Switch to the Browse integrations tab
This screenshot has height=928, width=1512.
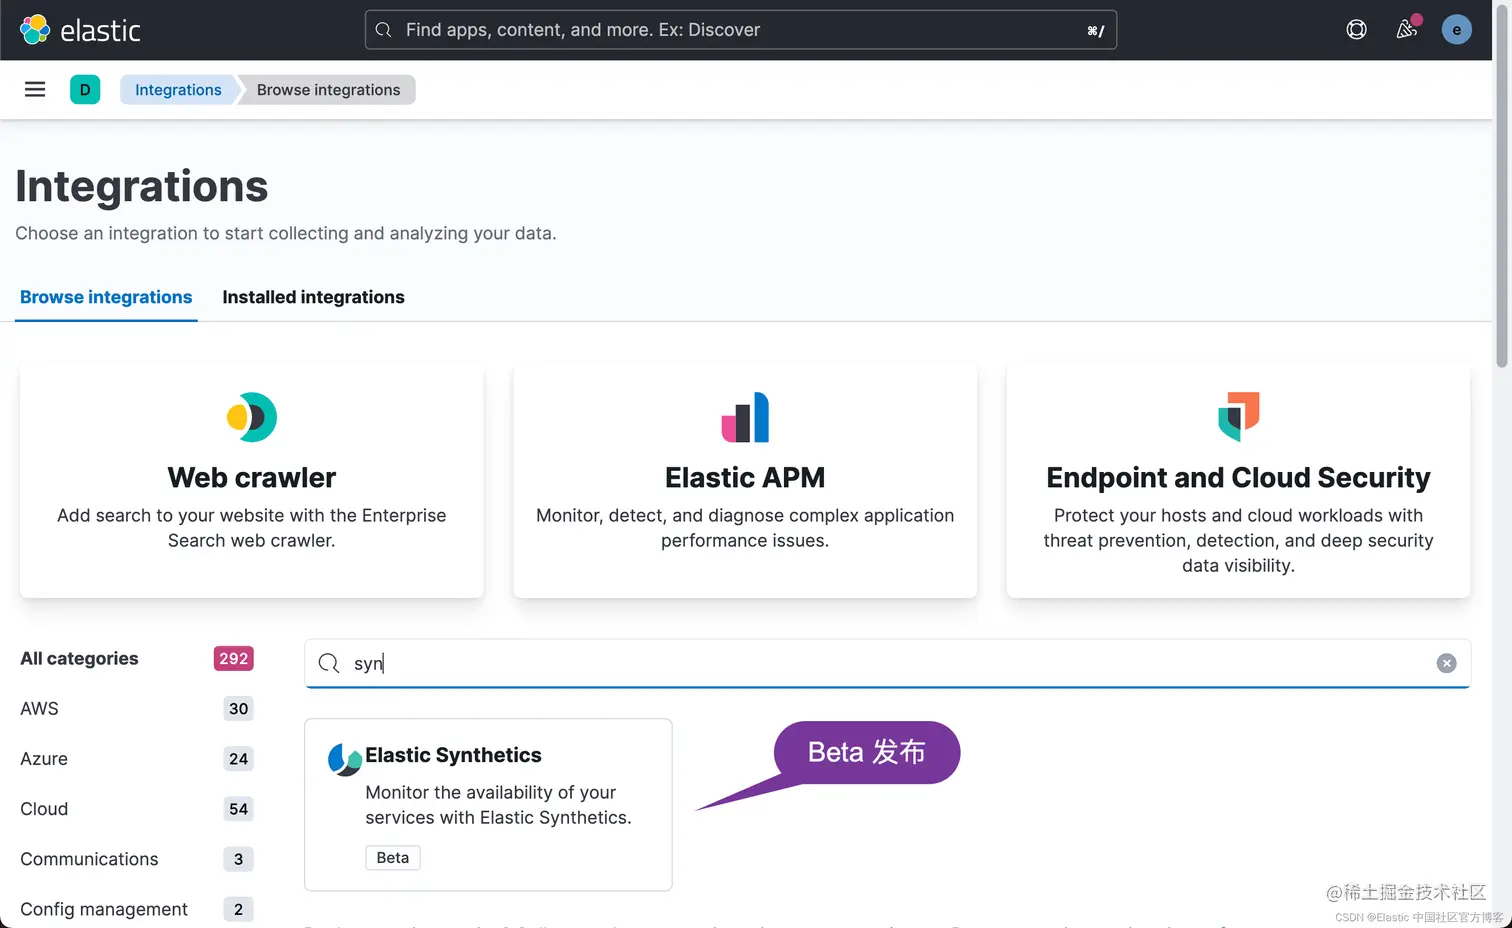point(106,297)
